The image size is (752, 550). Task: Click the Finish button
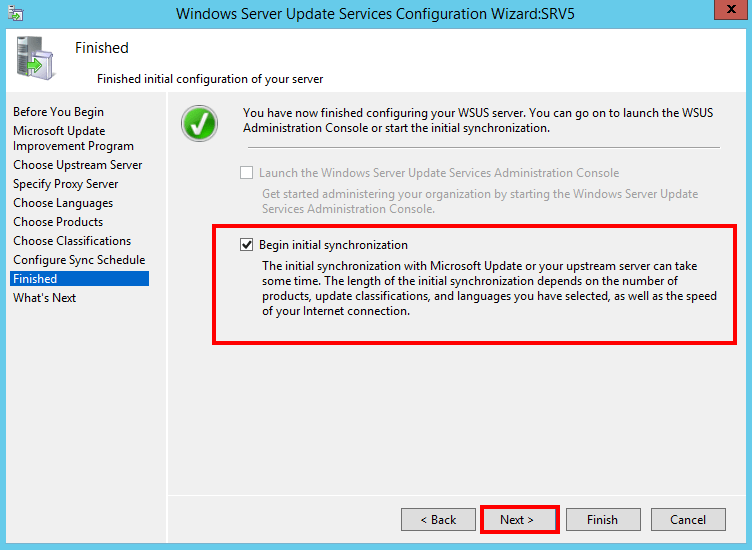tap(603, 520)
